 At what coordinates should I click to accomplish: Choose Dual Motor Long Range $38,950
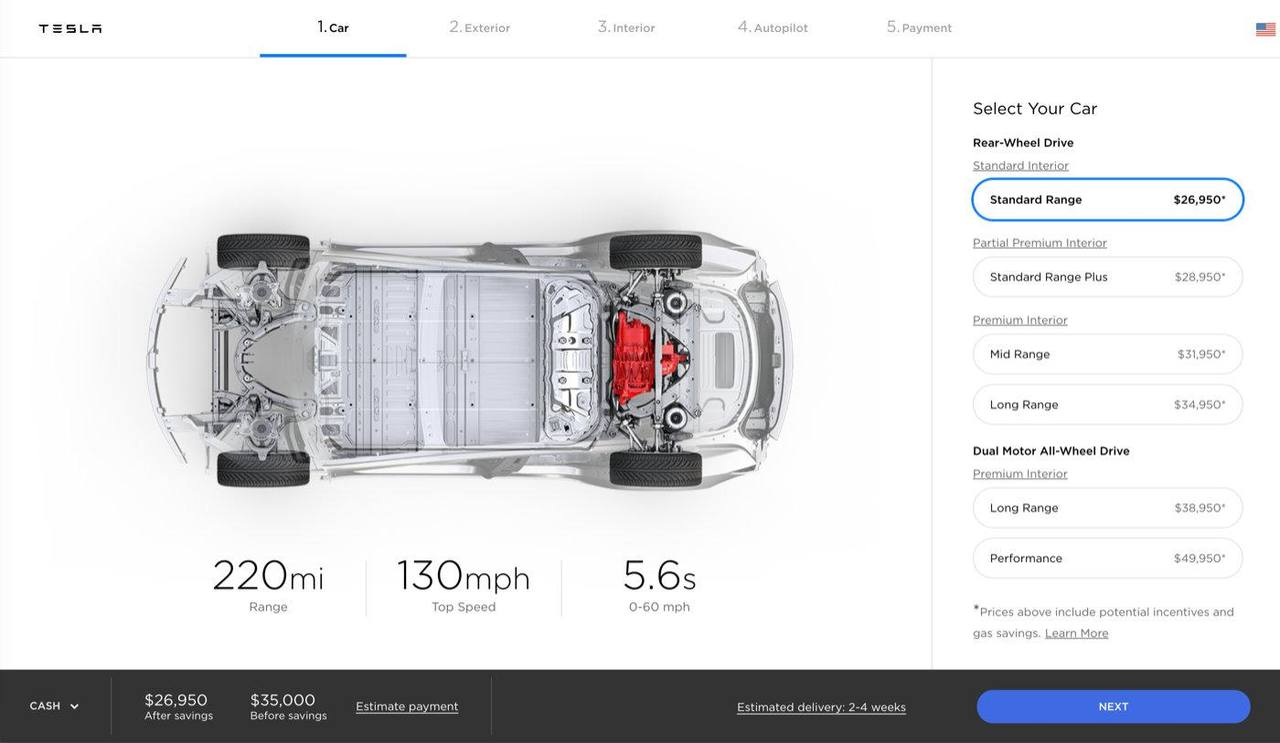coord(1107,508)
